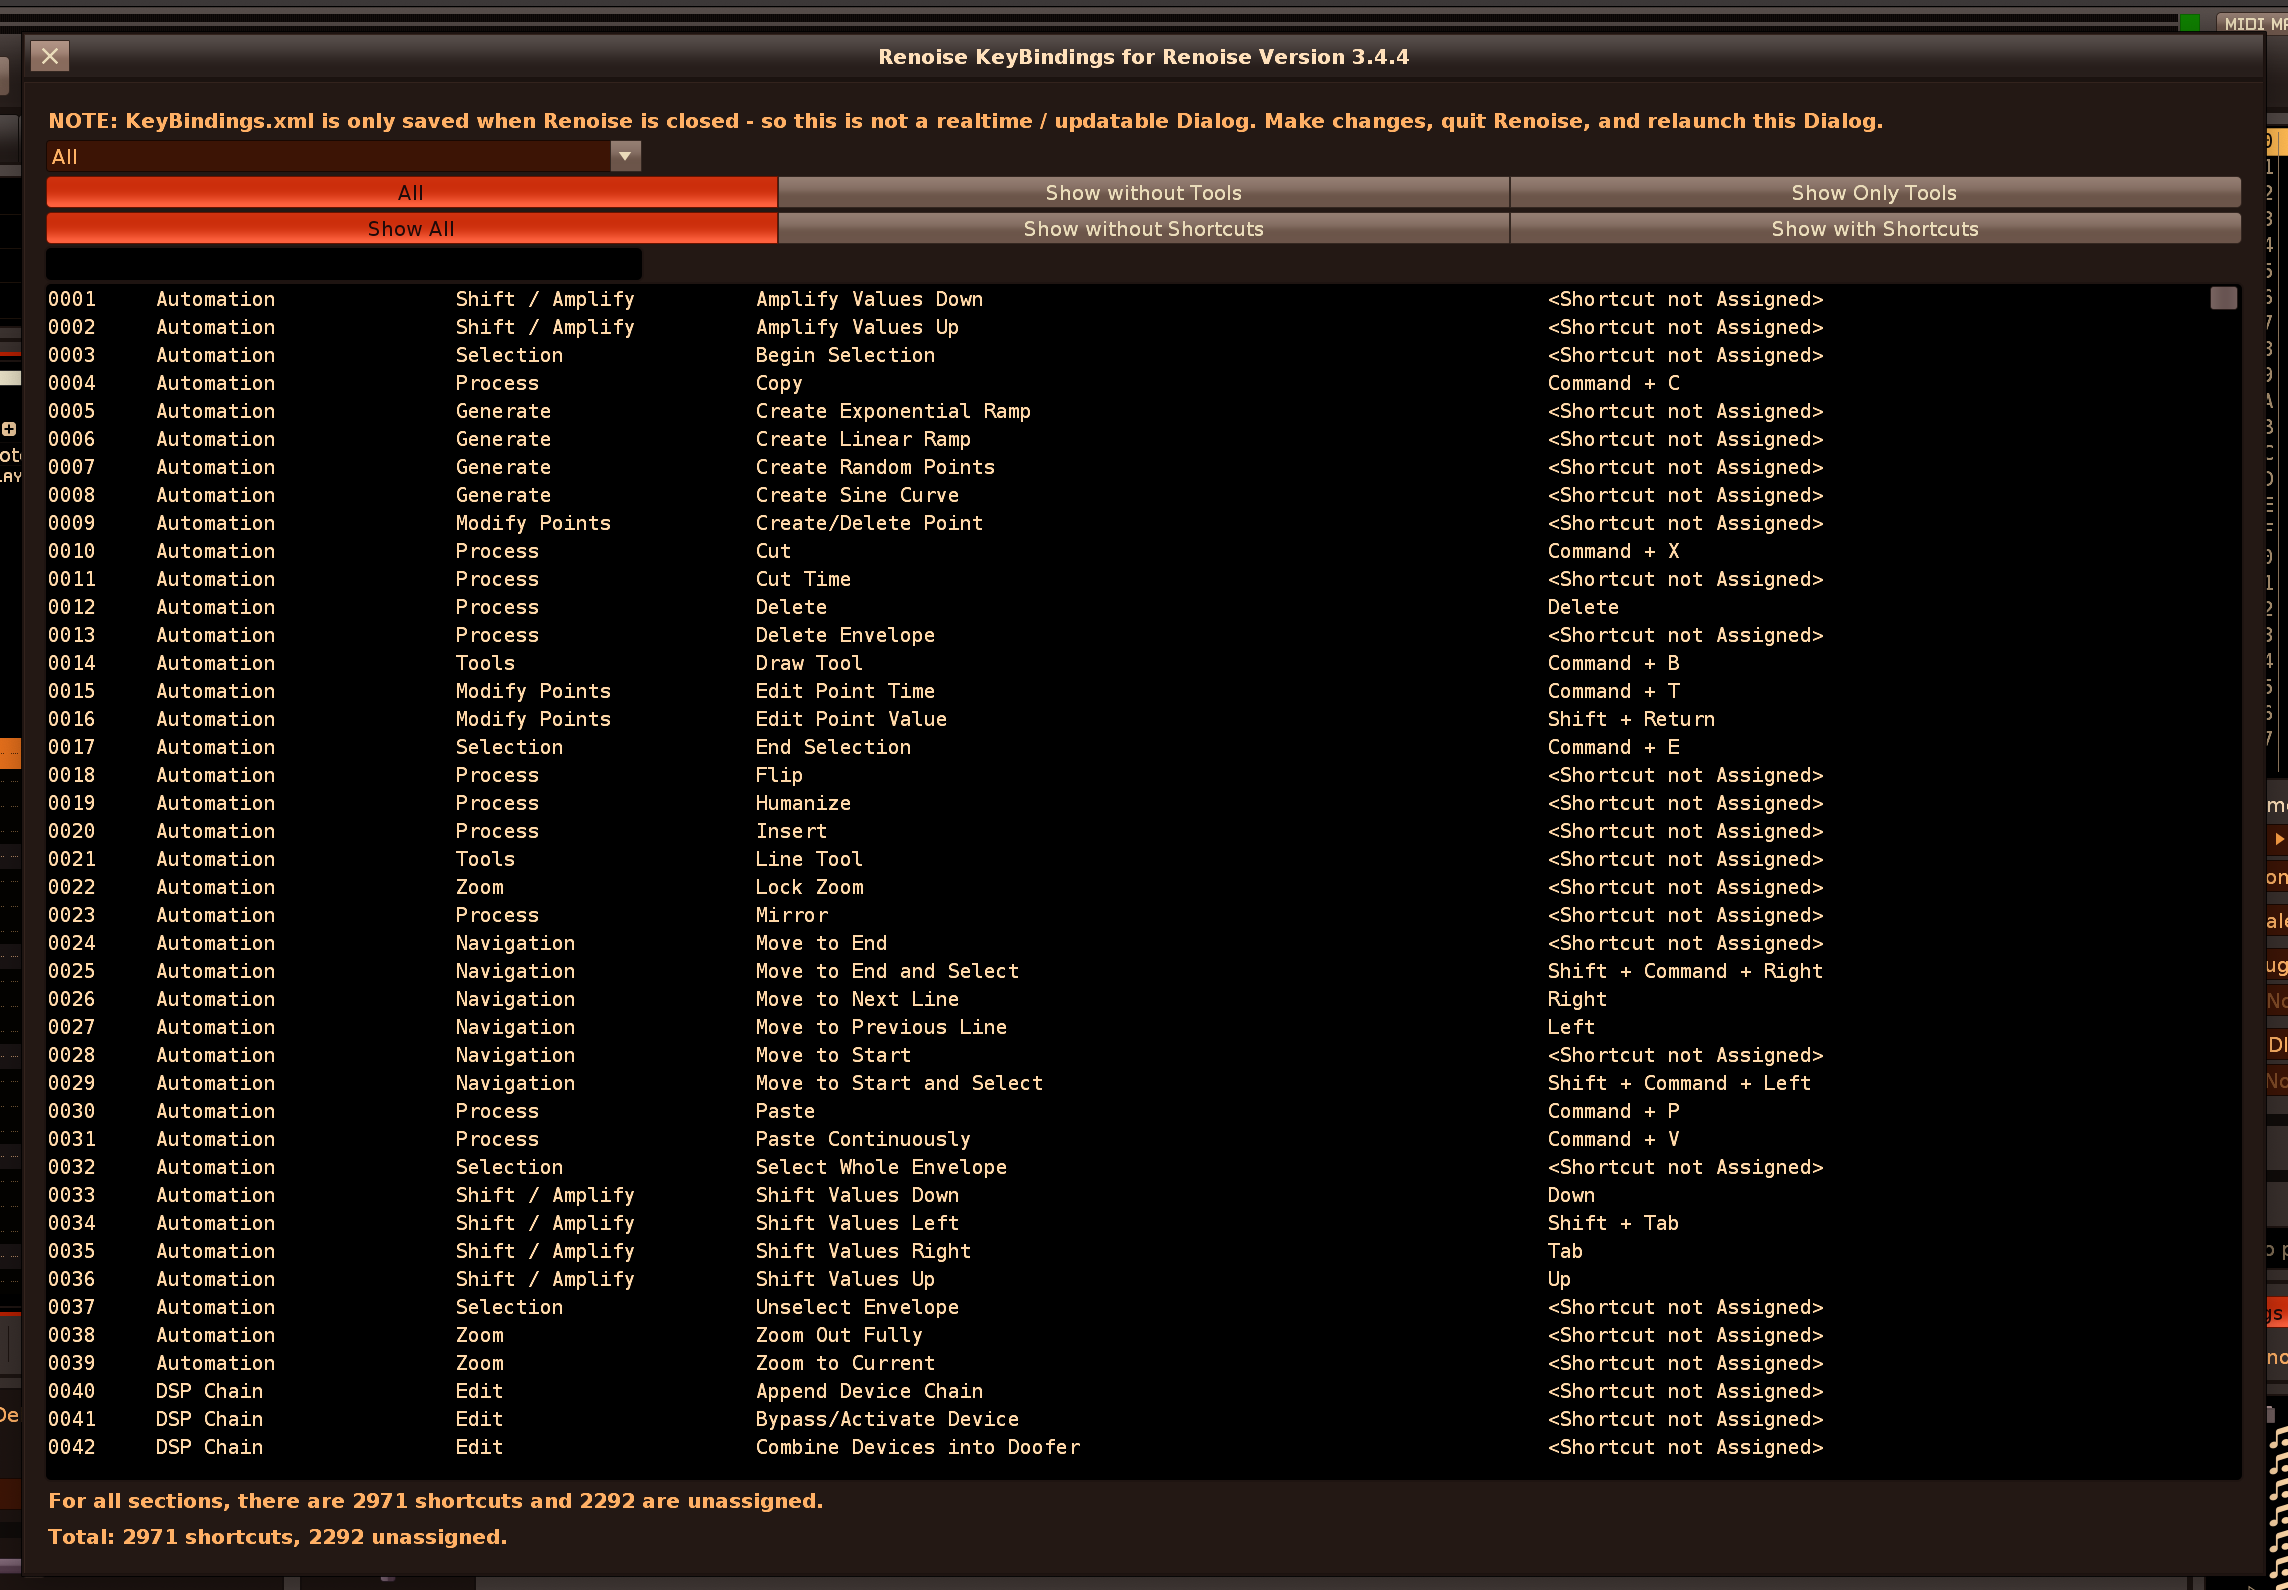Open the MIDI MAP button
Screen dimensions: 2288x1590
pyautogui.click(x=2253, y=23)
